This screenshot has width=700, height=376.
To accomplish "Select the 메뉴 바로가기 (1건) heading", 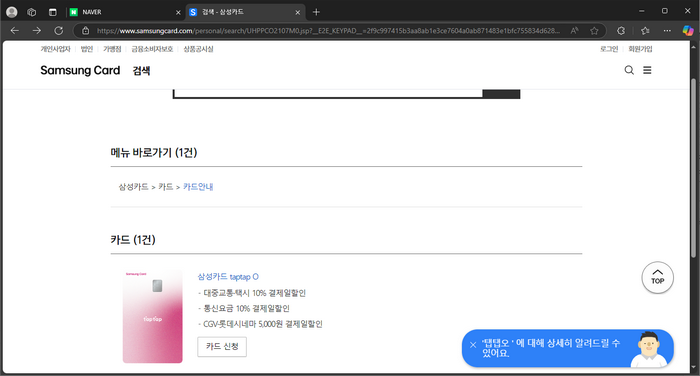I will (x=154, y=153).
